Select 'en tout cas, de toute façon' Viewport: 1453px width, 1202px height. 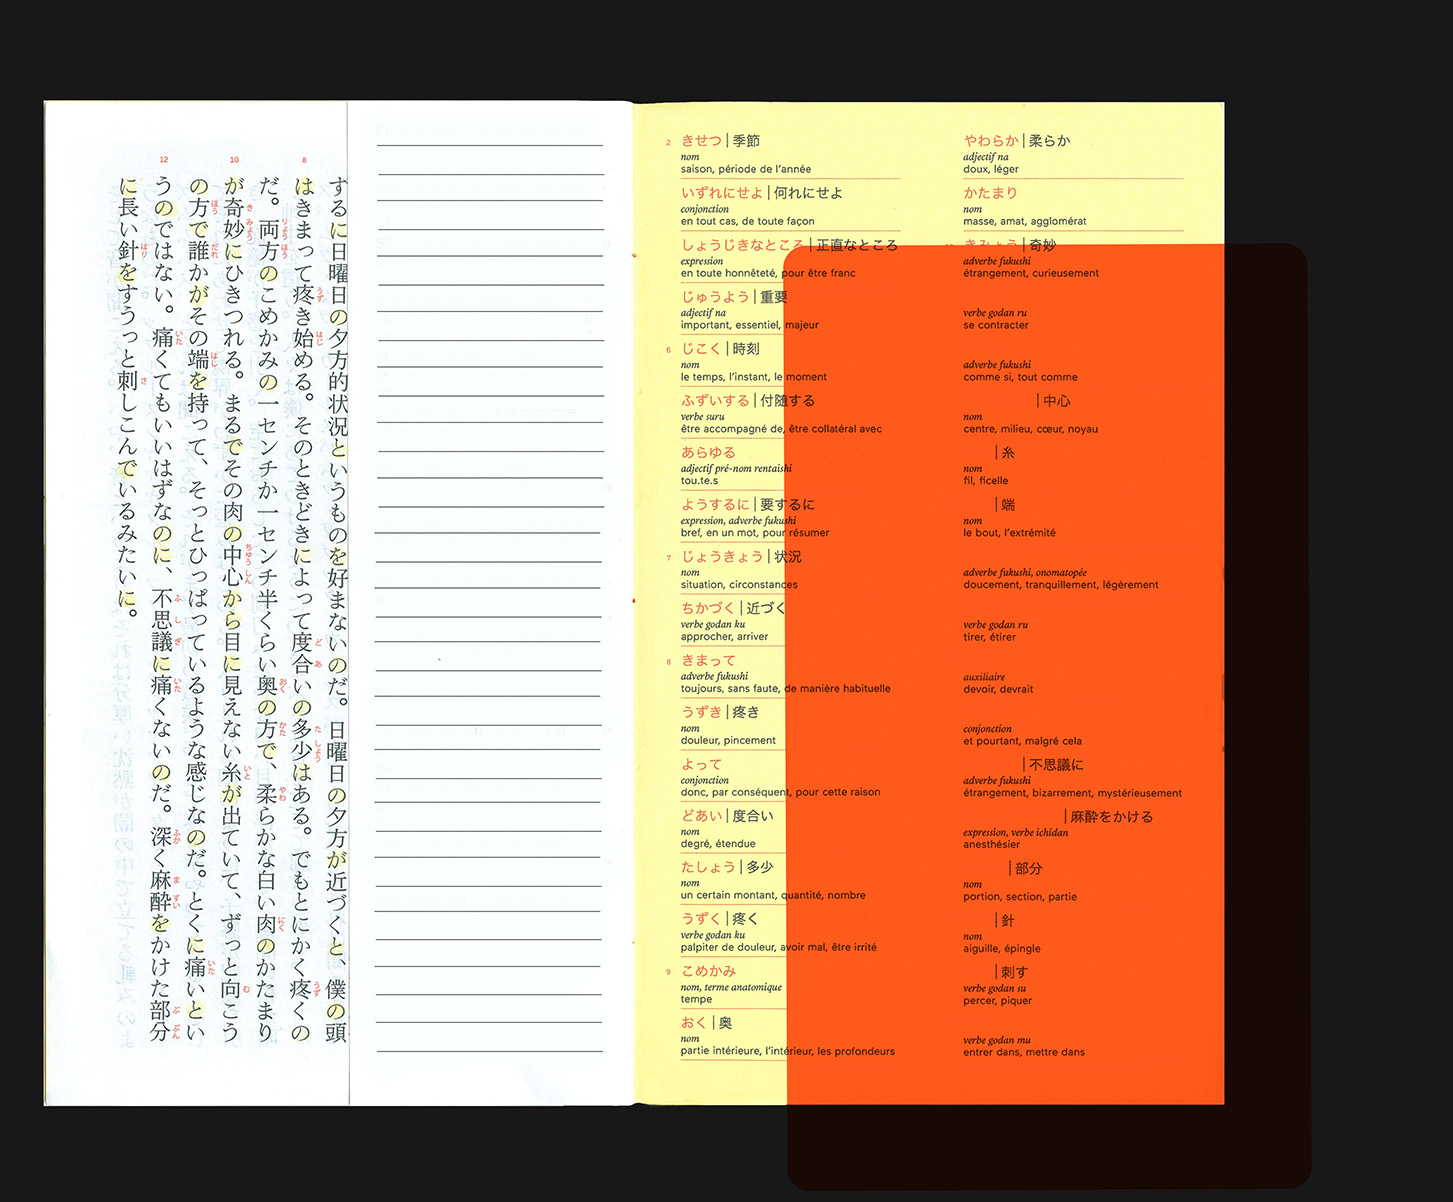748,221
